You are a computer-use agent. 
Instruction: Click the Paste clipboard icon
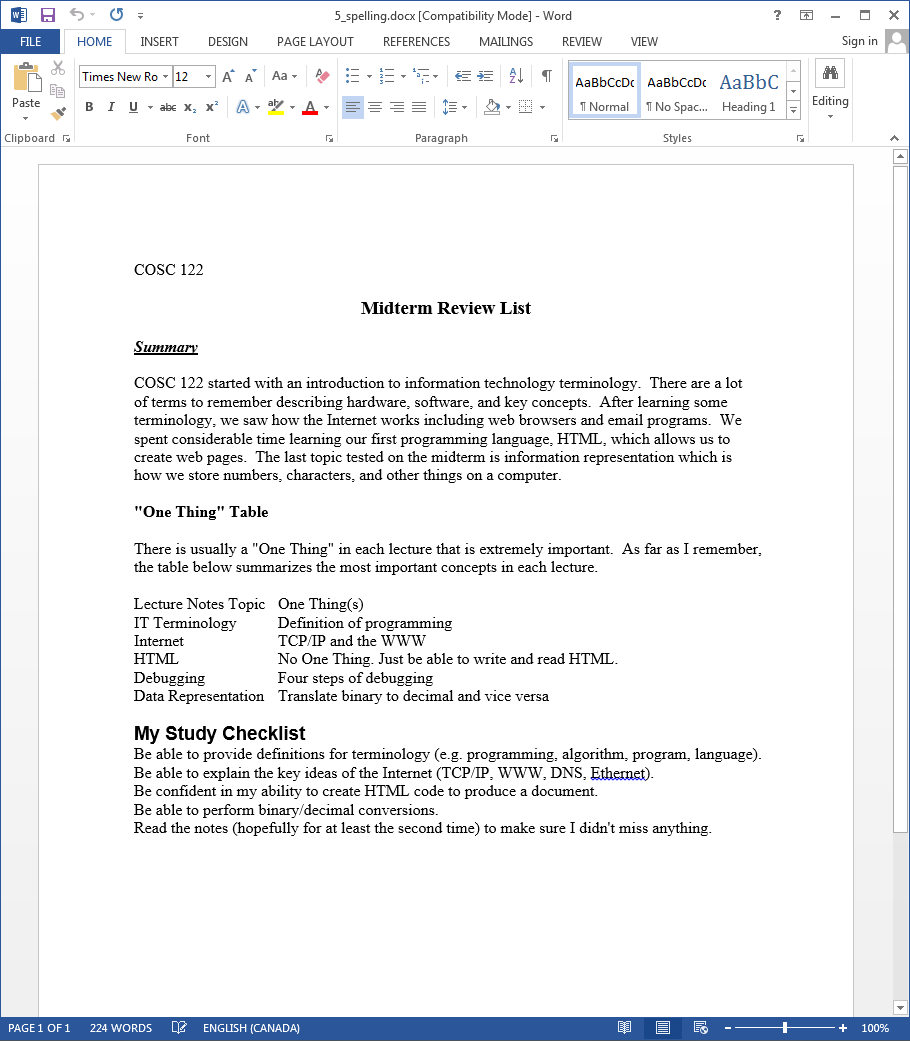(x=27, y=78)
